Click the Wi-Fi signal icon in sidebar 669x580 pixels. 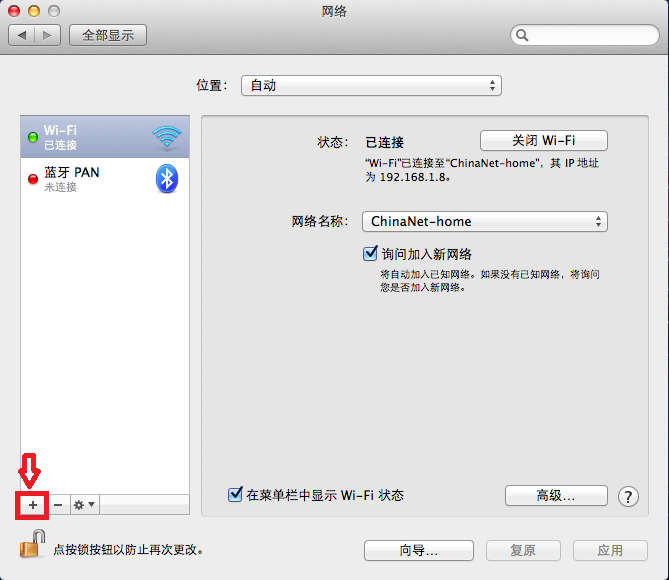tap(167, 137)
